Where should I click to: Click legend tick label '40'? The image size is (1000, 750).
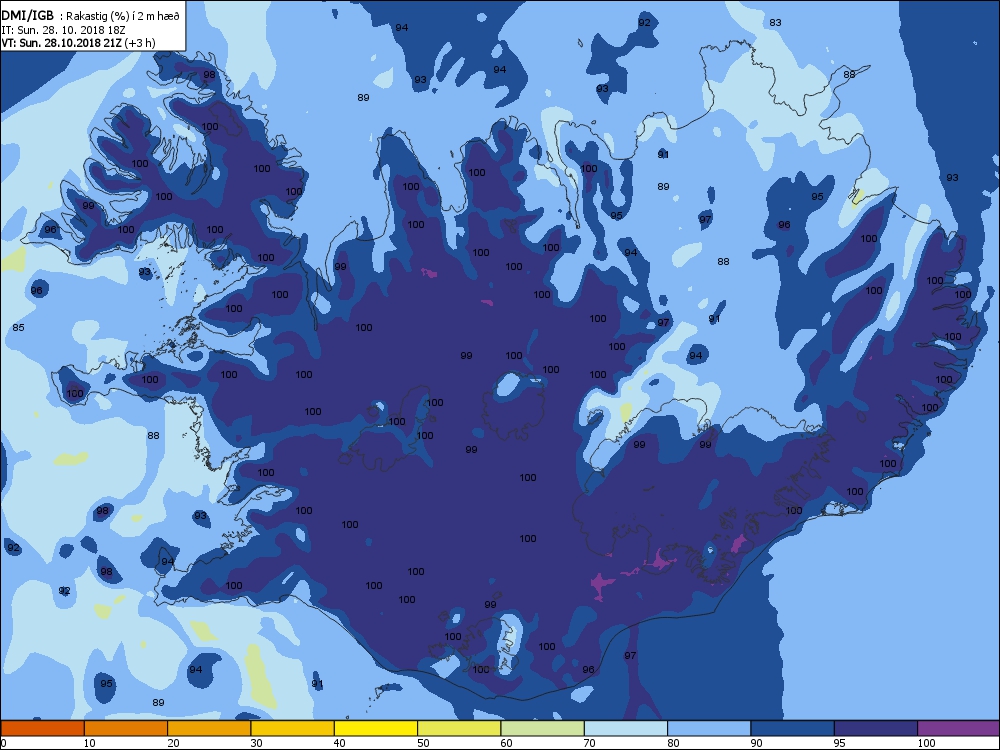[339, 743]
